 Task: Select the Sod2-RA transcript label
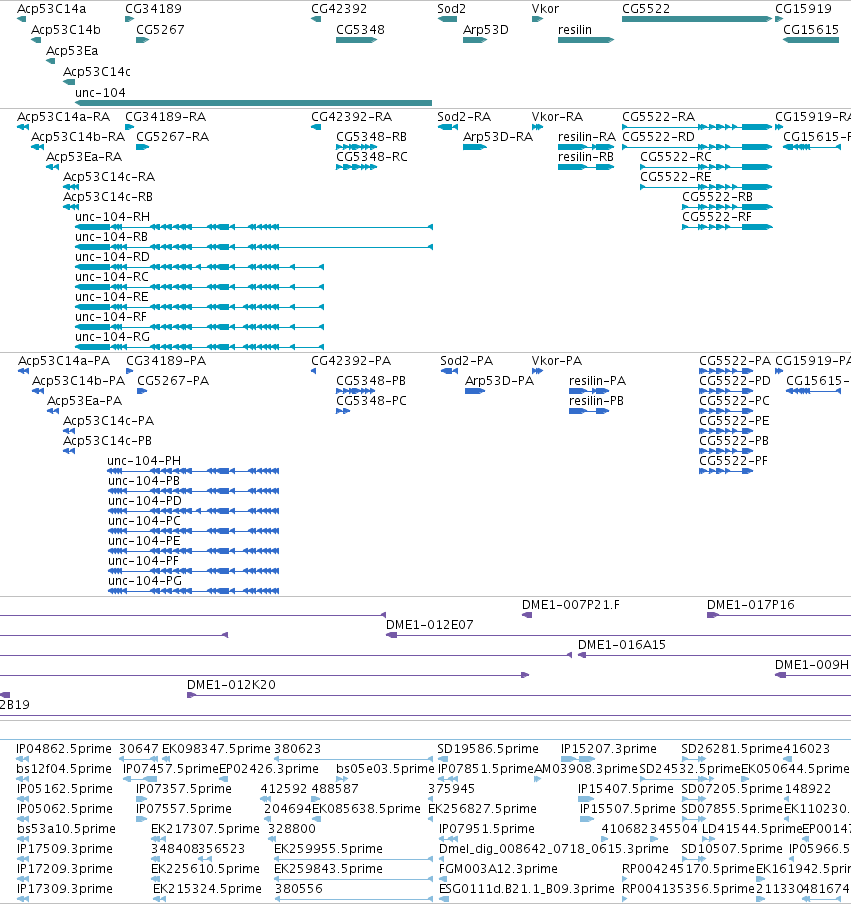[464, 116]
